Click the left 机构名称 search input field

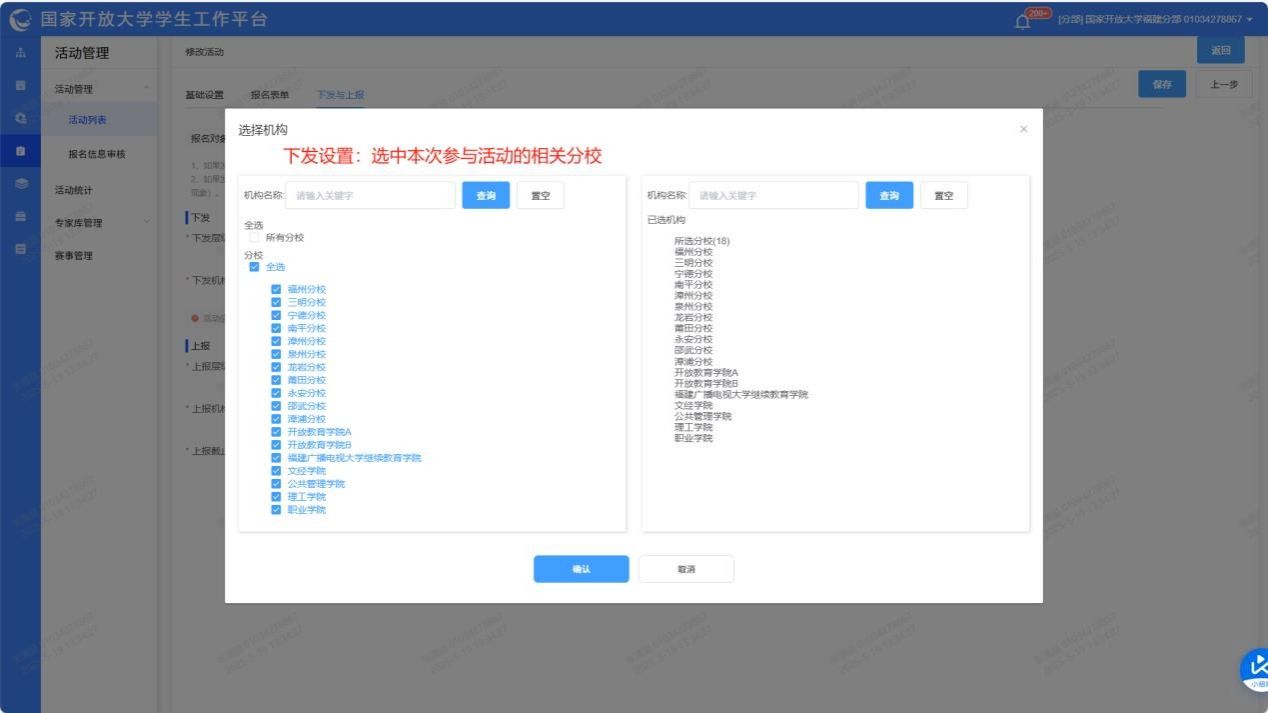pos(370,196)
